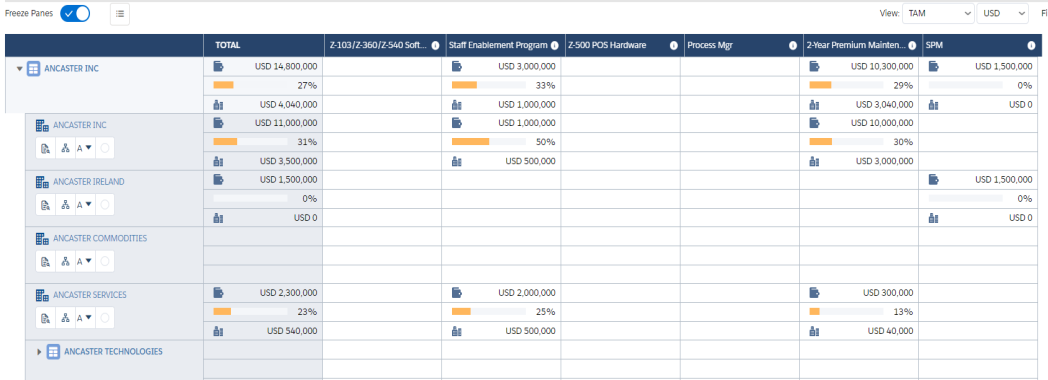Open the USD currency dropdown
Image resolution: width=1048 pixels, height=380 pixels.
coord(1002,13)
